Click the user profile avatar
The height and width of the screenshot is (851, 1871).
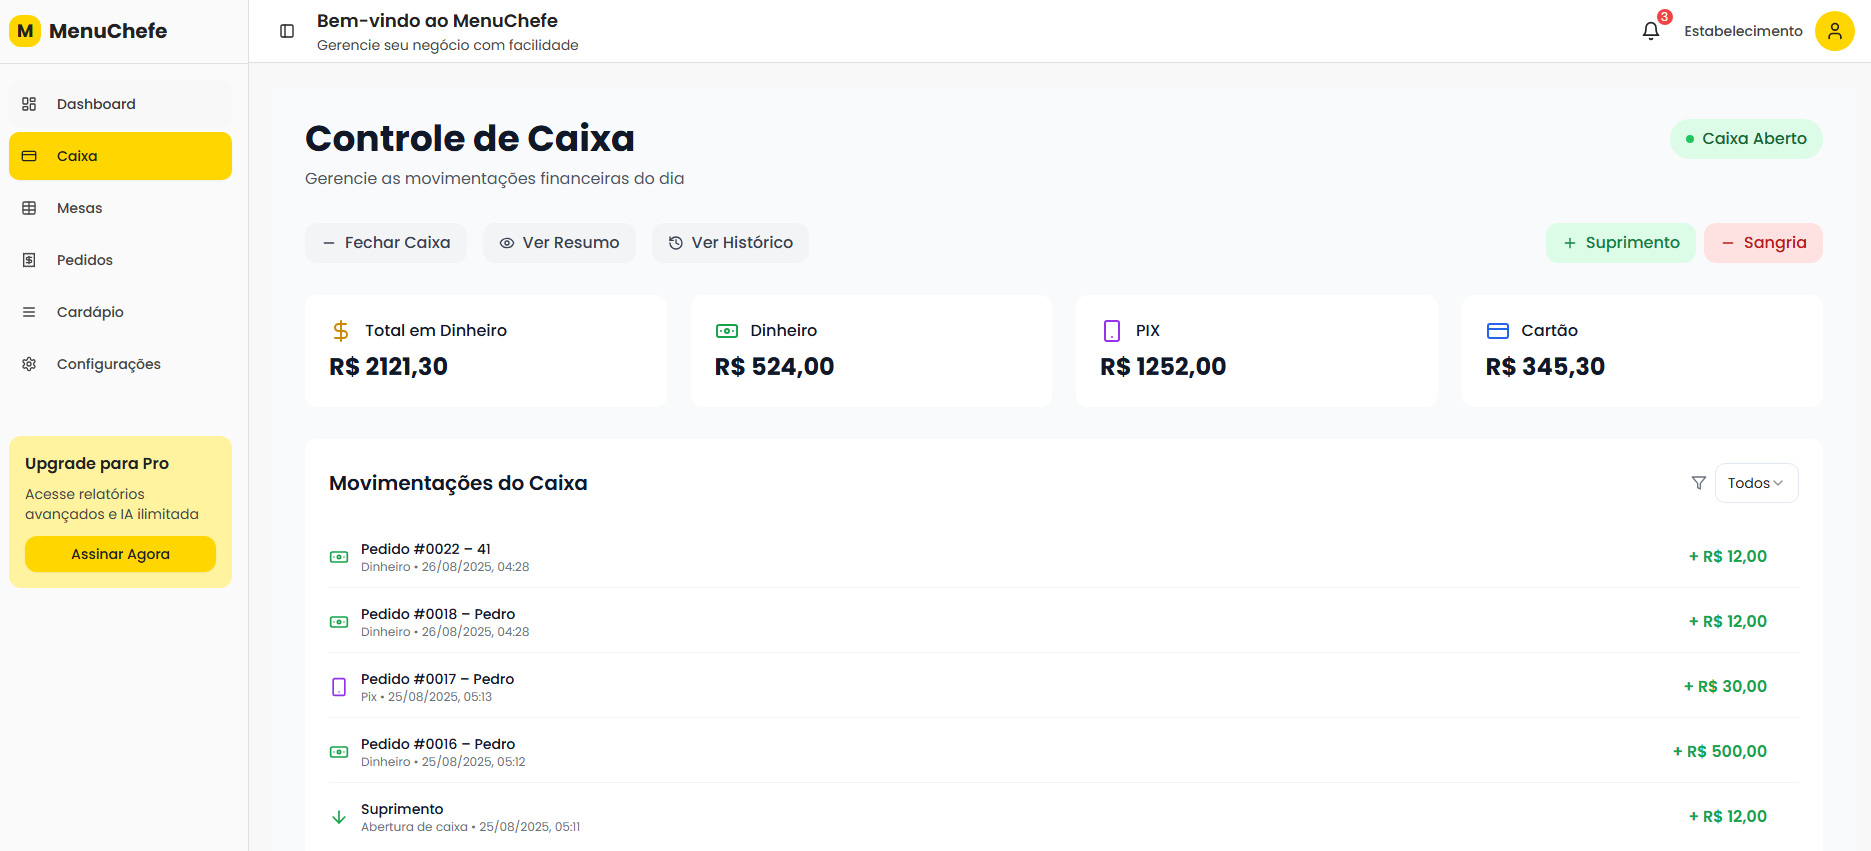click(x=1834, y=31)
